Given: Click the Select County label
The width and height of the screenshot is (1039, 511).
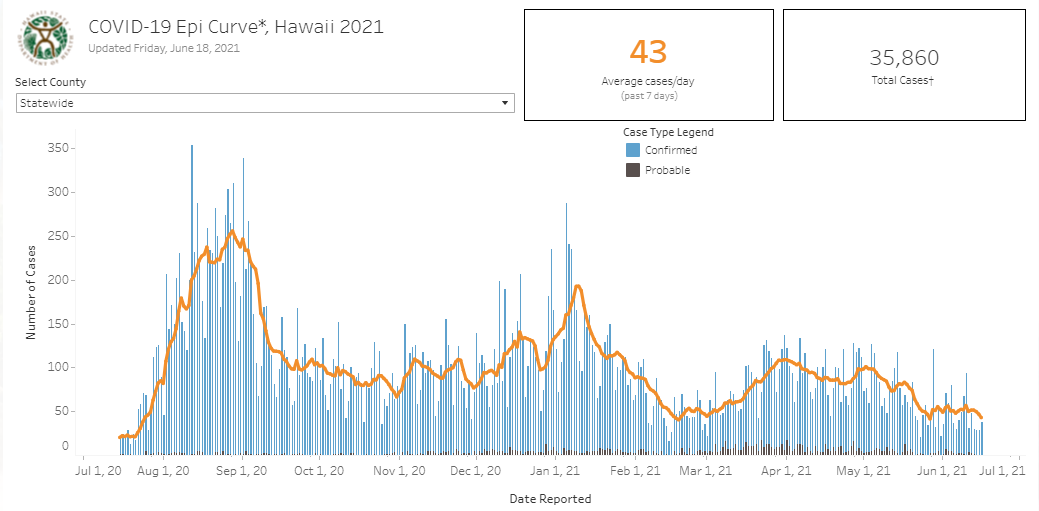Looking at the screenshot, I should tap(50, 82).
